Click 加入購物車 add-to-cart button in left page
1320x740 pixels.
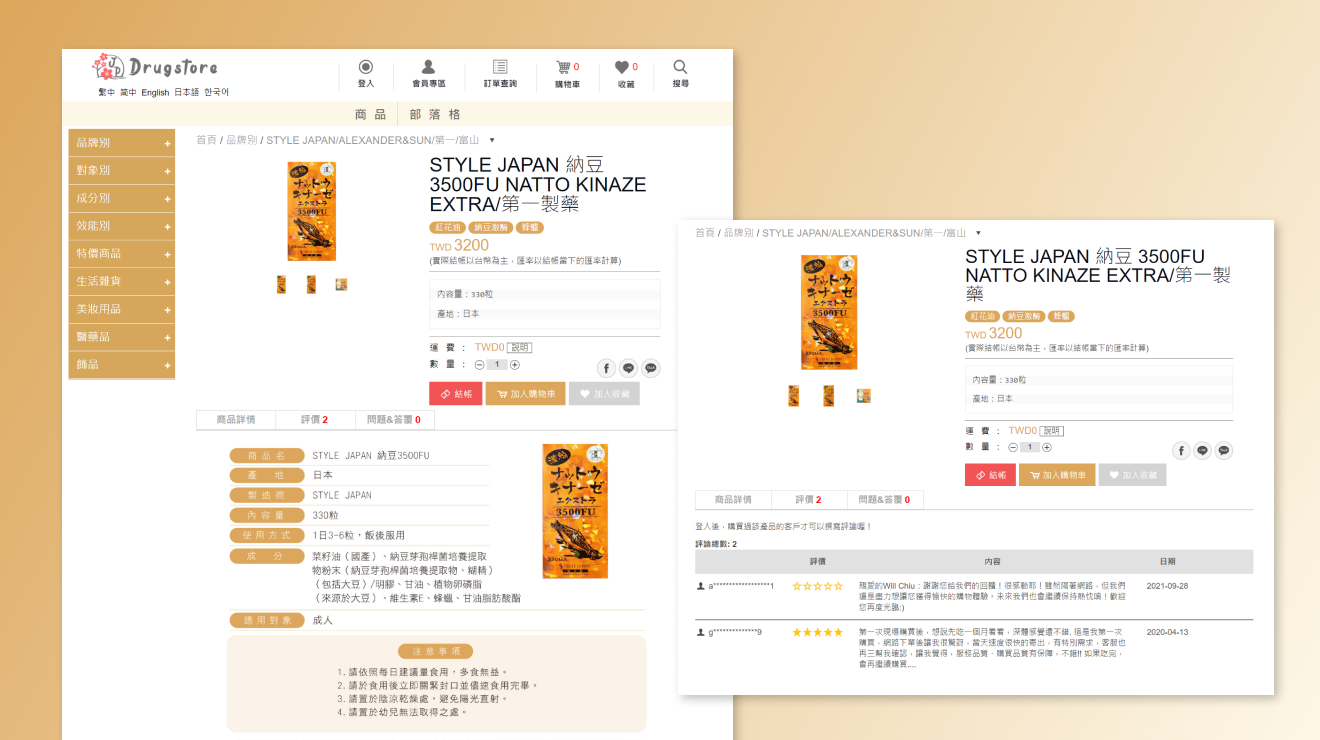point(525,394)
